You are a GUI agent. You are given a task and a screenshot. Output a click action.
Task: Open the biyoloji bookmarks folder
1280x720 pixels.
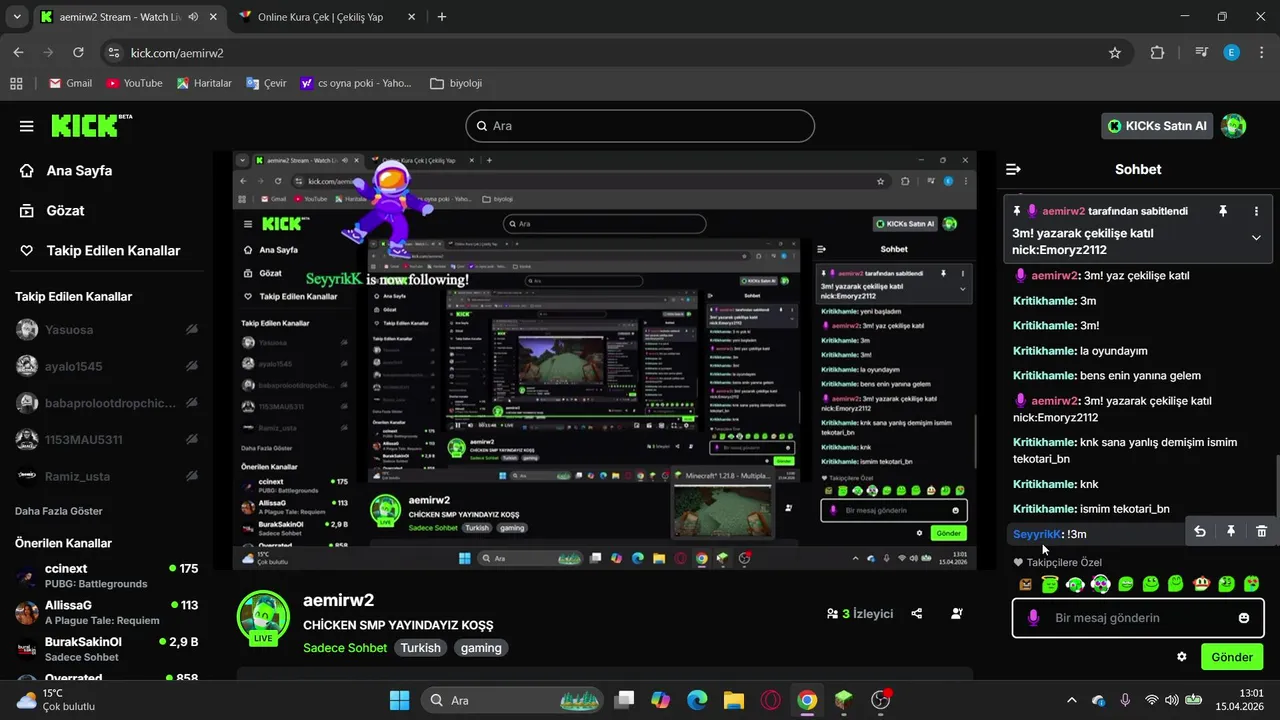[x=457, y=83]
